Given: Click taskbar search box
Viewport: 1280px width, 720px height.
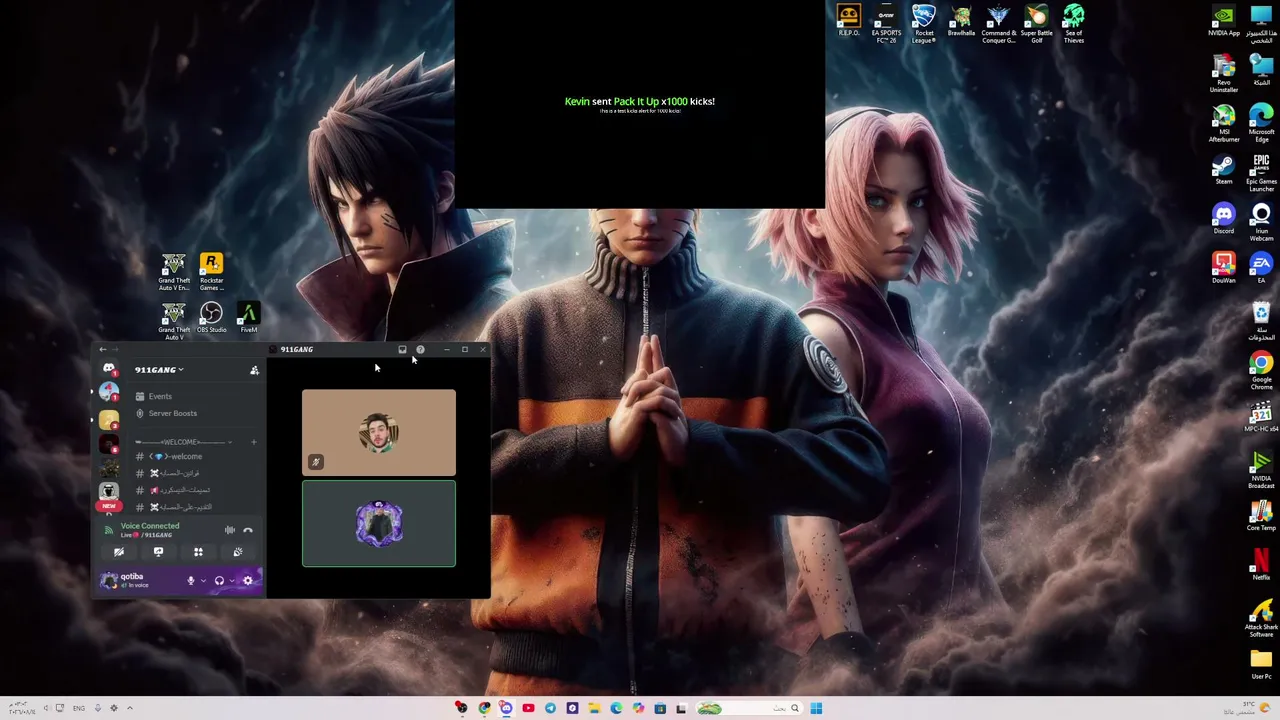Looking at the screenshot, I should tap(748, 709).
